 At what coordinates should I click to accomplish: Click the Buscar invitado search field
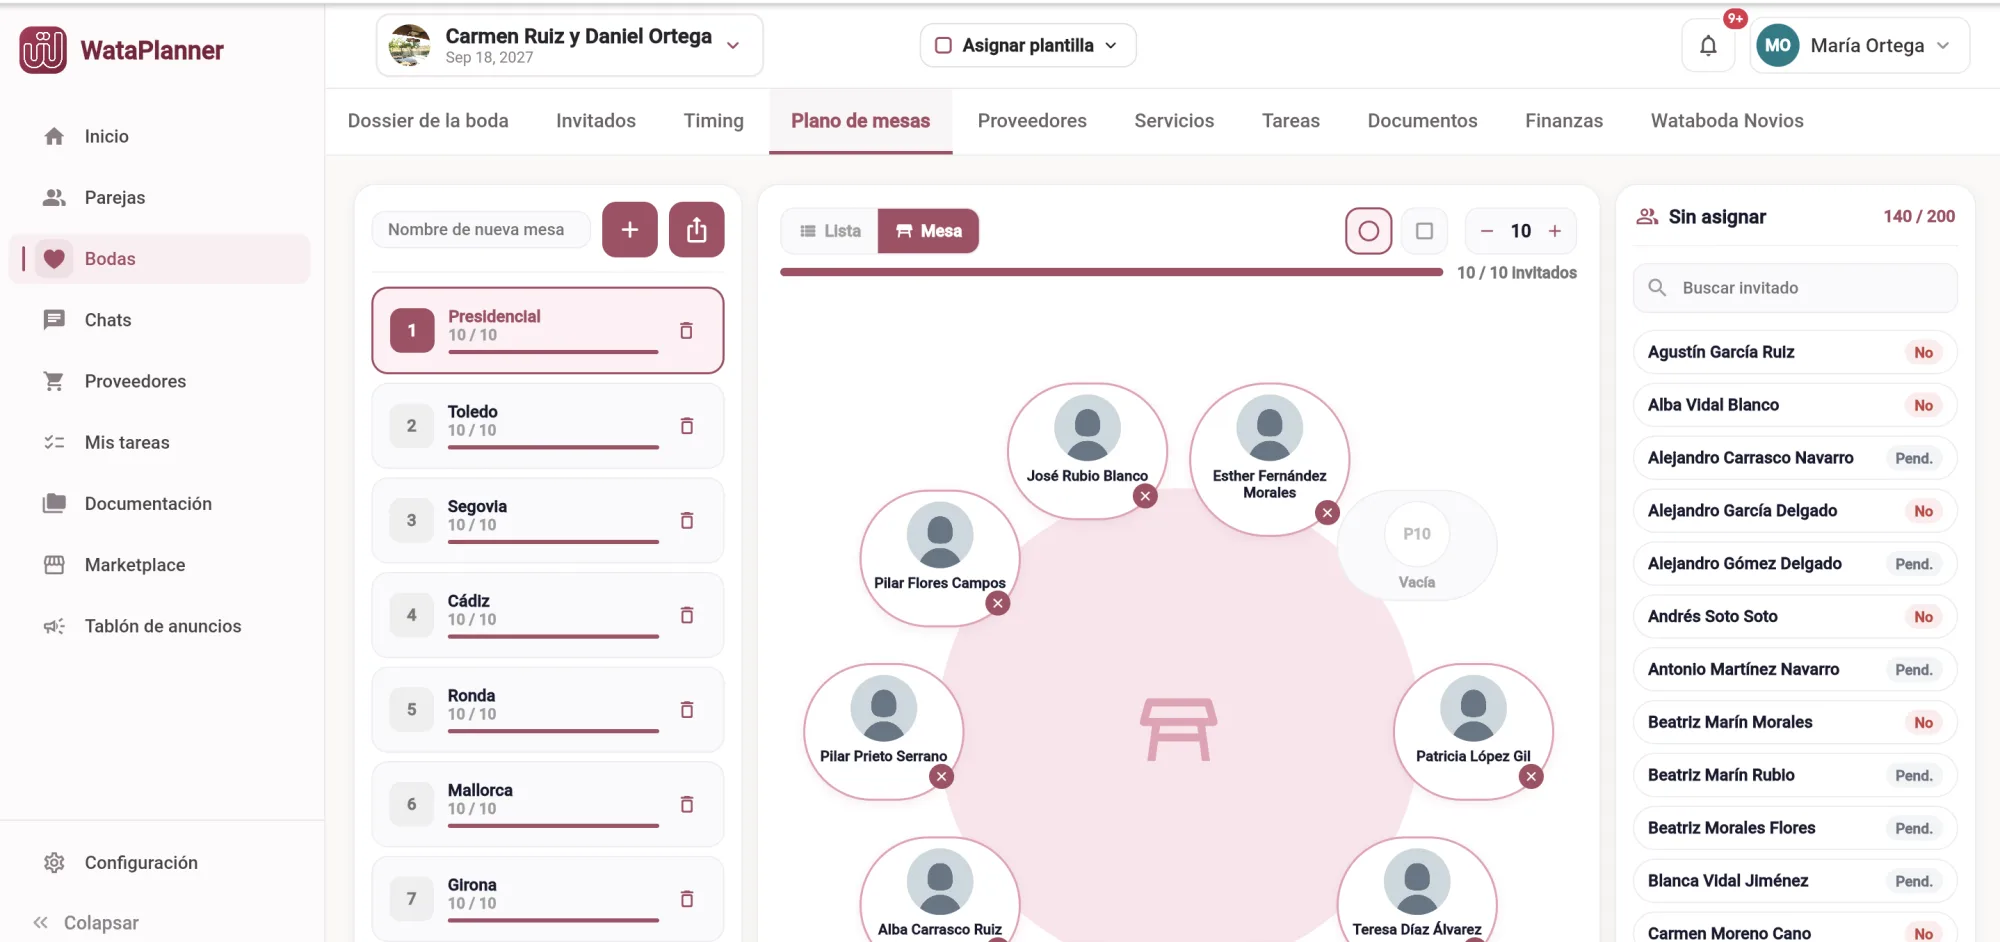(x=1795, y=288)
